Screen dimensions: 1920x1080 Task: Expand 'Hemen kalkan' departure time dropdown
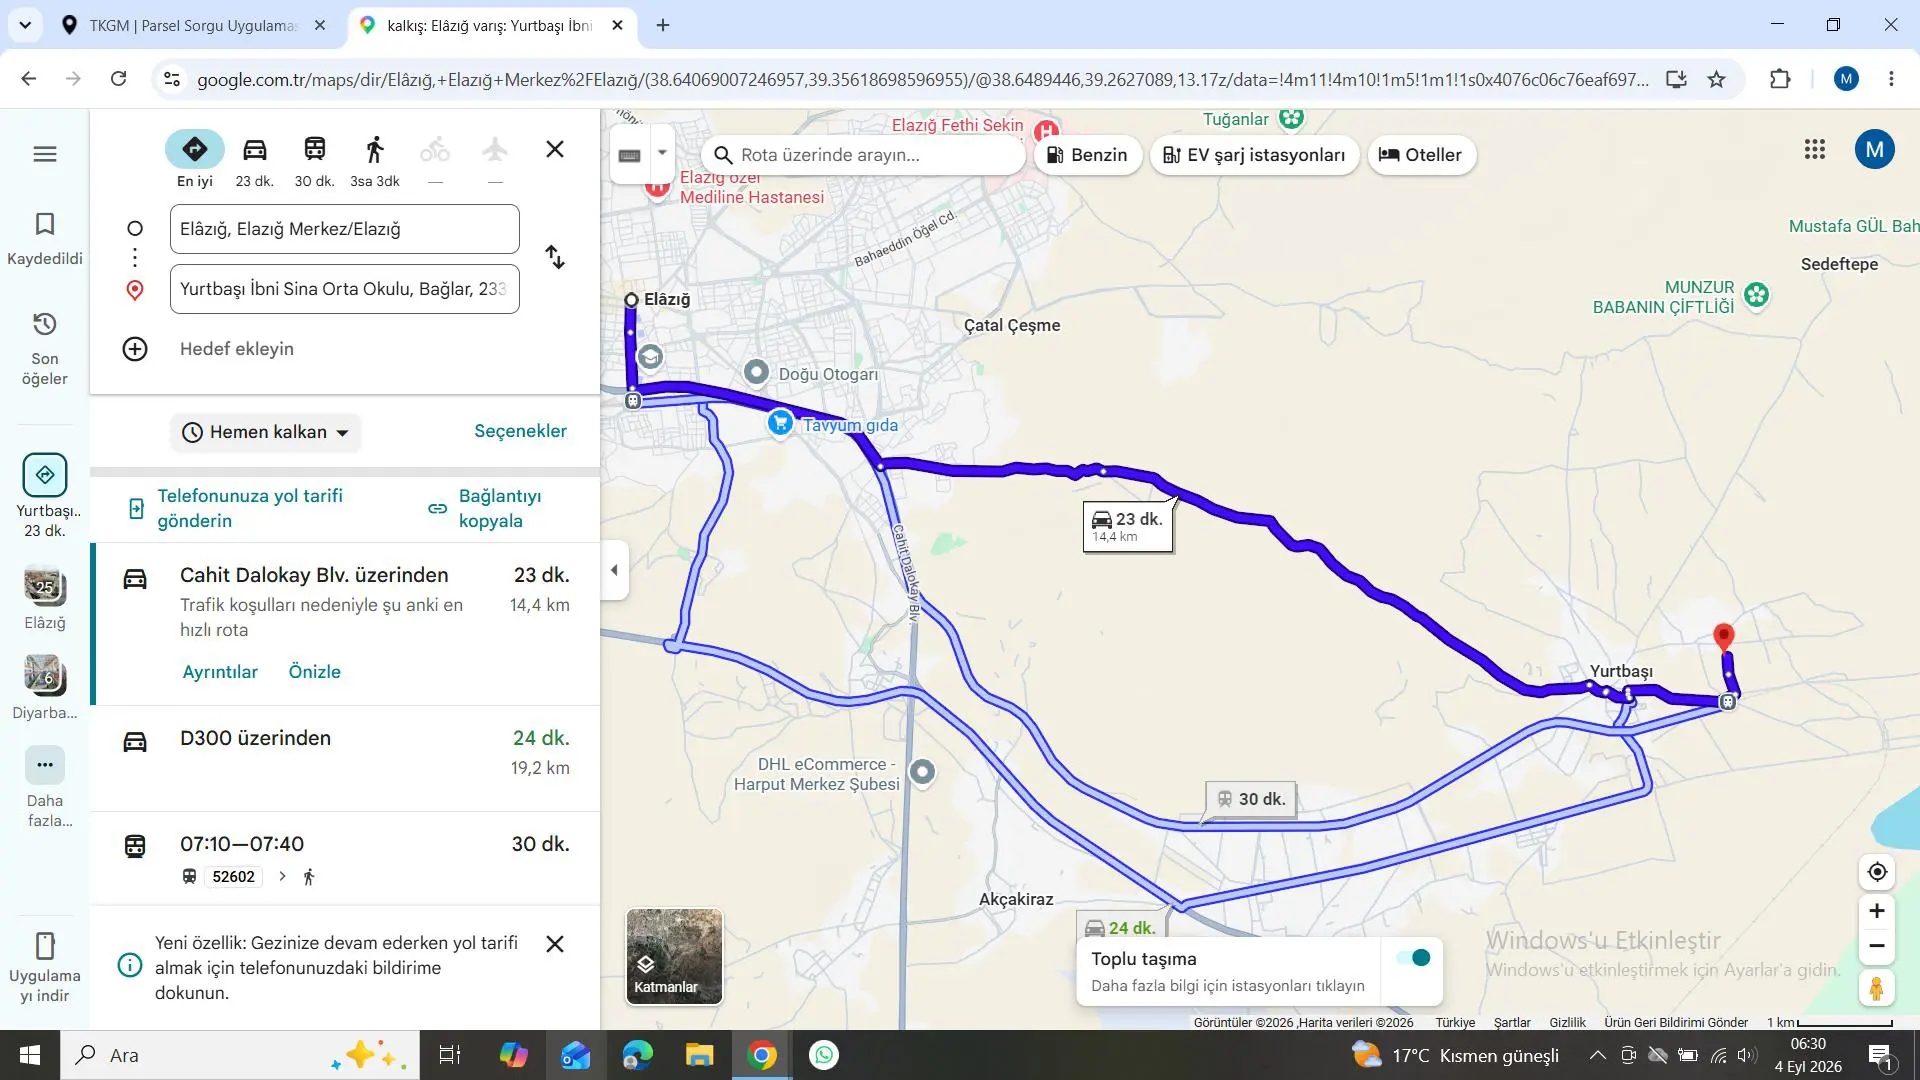265,432
